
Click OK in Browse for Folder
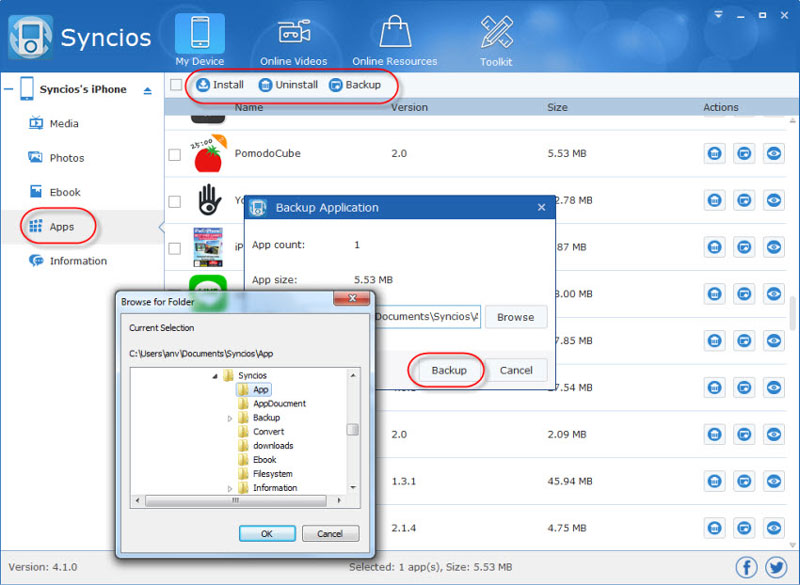coord(267,533)
